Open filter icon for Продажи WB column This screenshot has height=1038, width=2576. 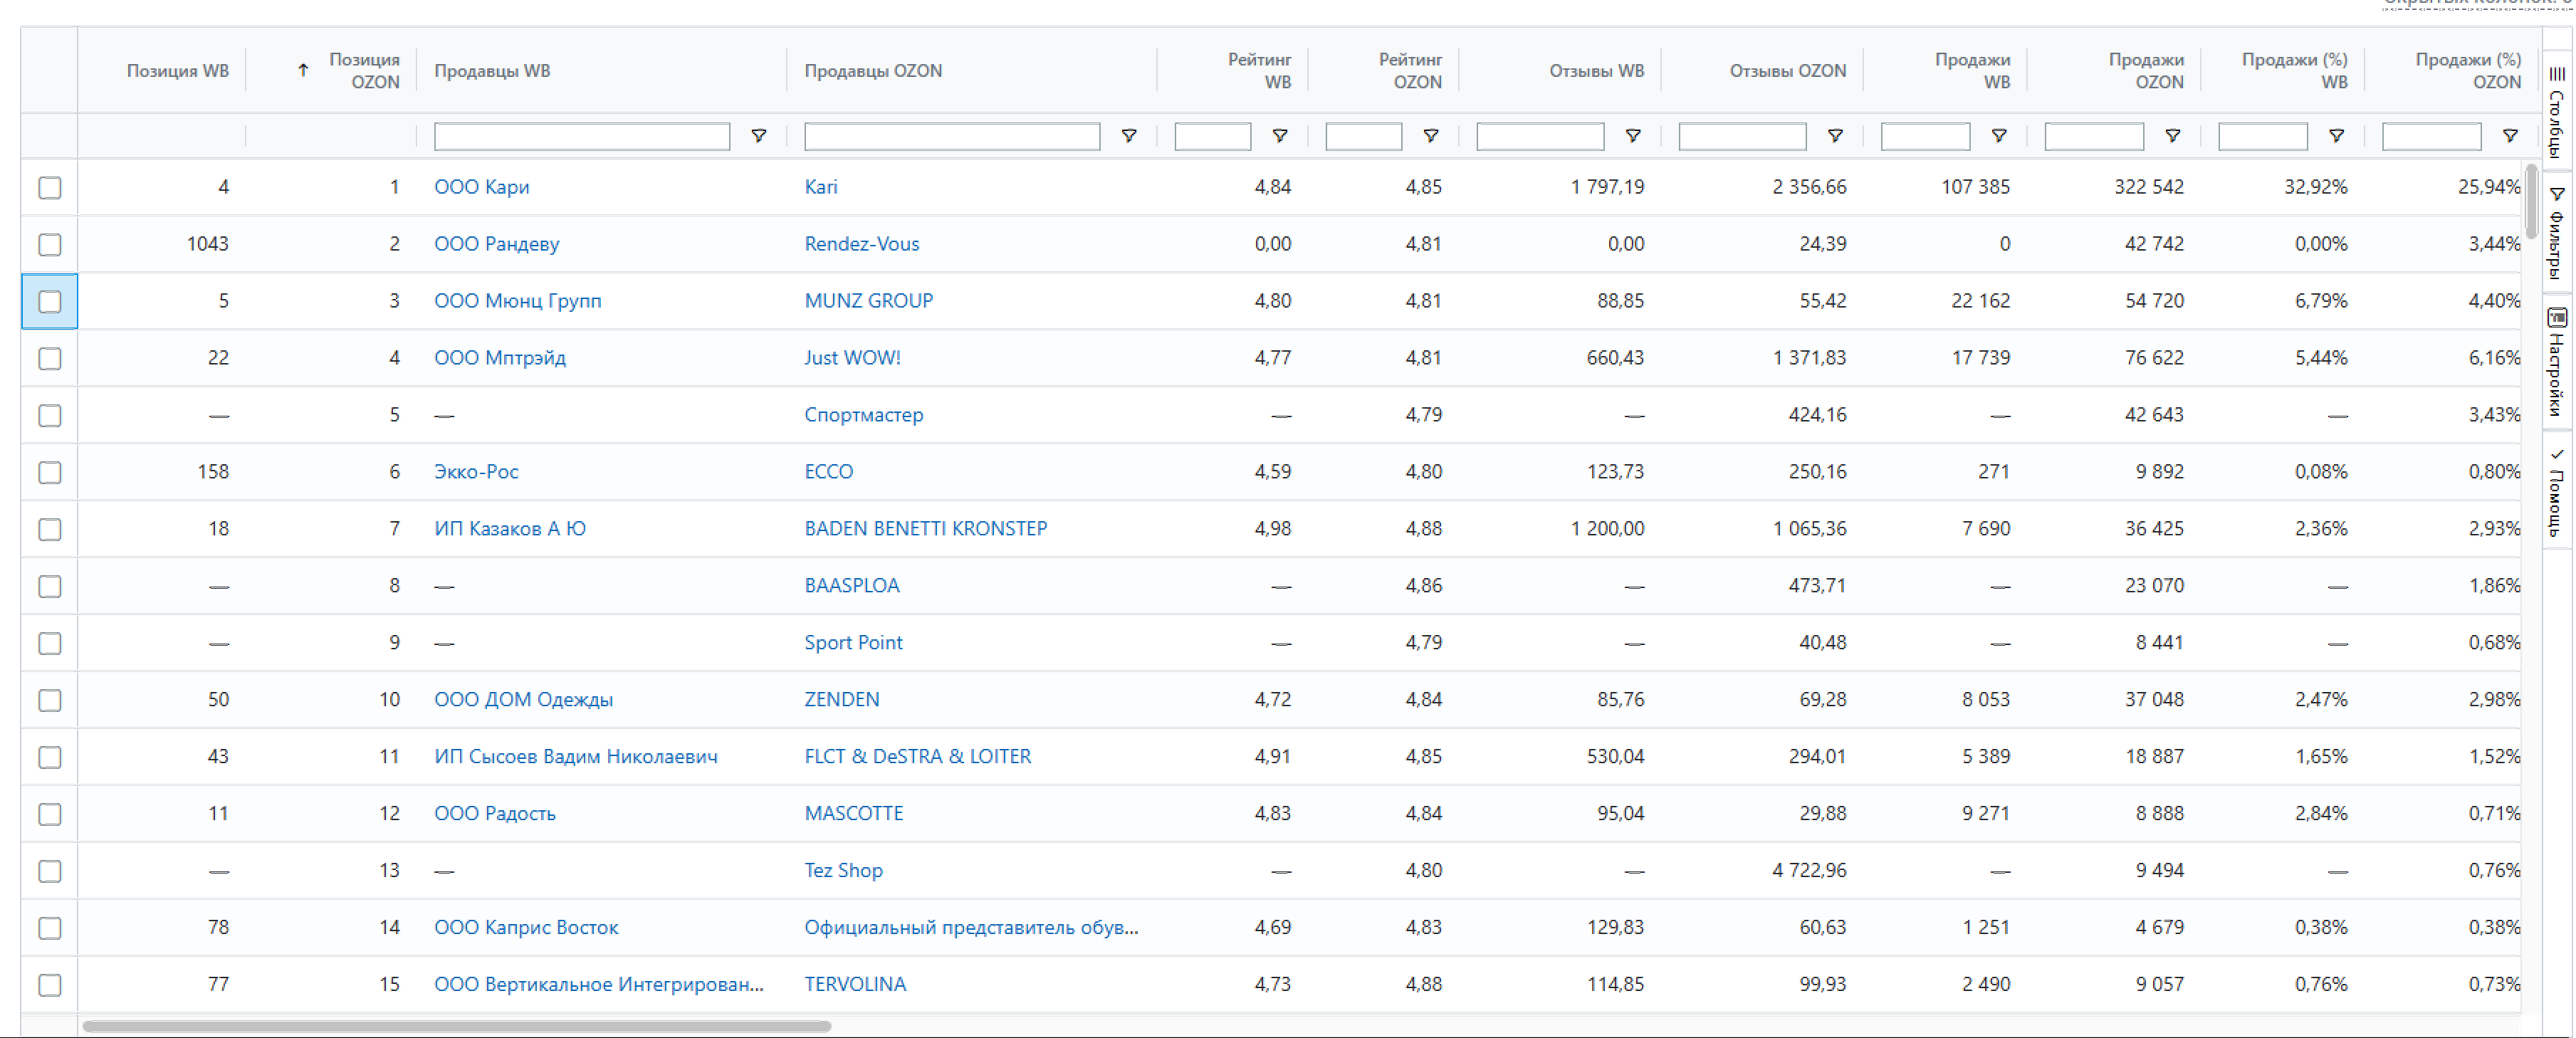(1999, 136)
